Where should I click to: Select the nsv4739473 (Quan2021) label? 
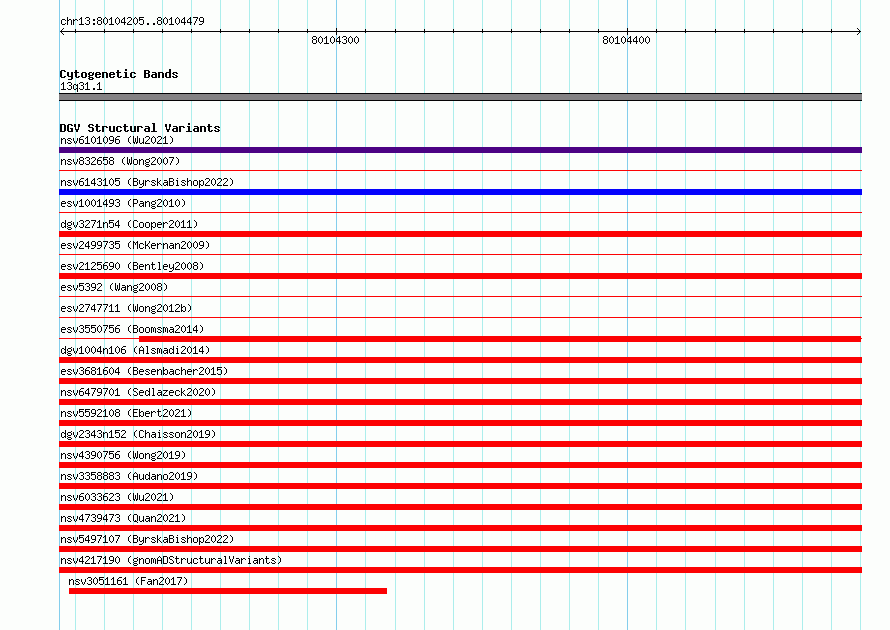click(x=123, y=518)
